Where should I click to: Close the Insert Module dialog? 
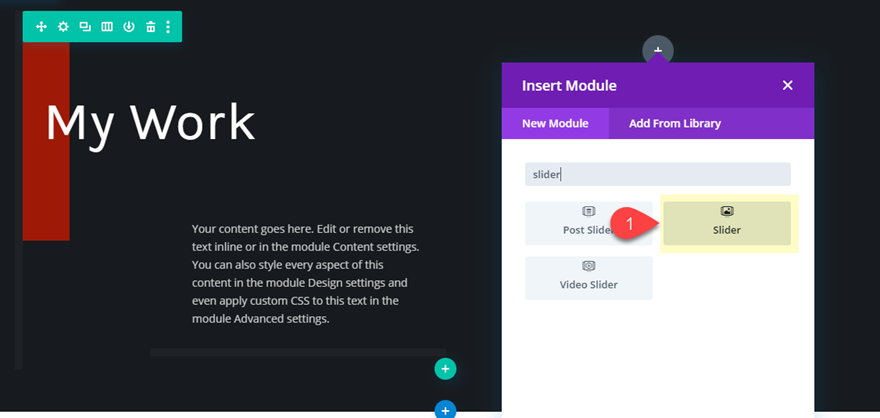click(x=787, y=85)
